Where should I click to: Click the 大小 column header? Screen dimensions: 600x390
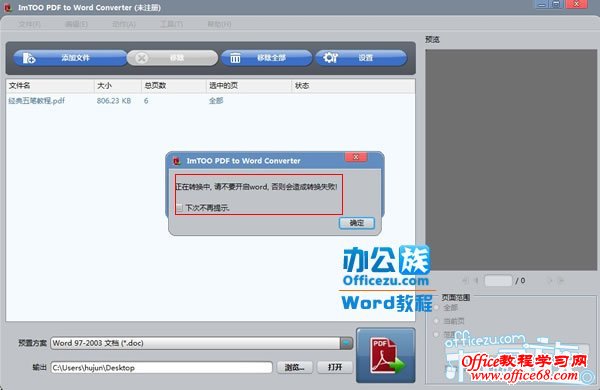tap(117, 86)
